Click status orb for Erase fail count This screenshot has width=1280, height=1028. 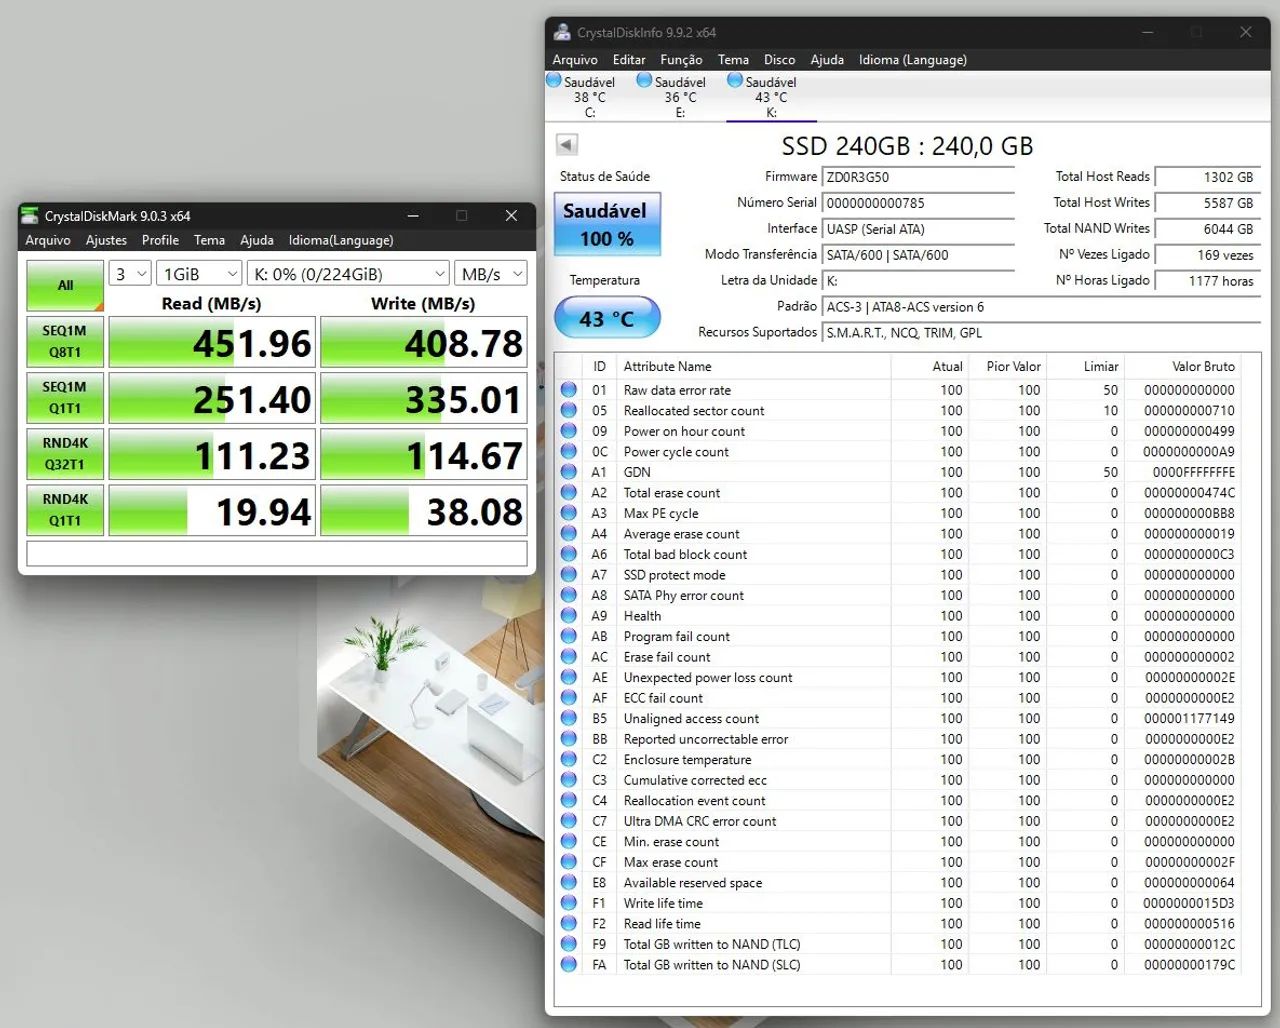pyautogui.click(x=569, y=656)
